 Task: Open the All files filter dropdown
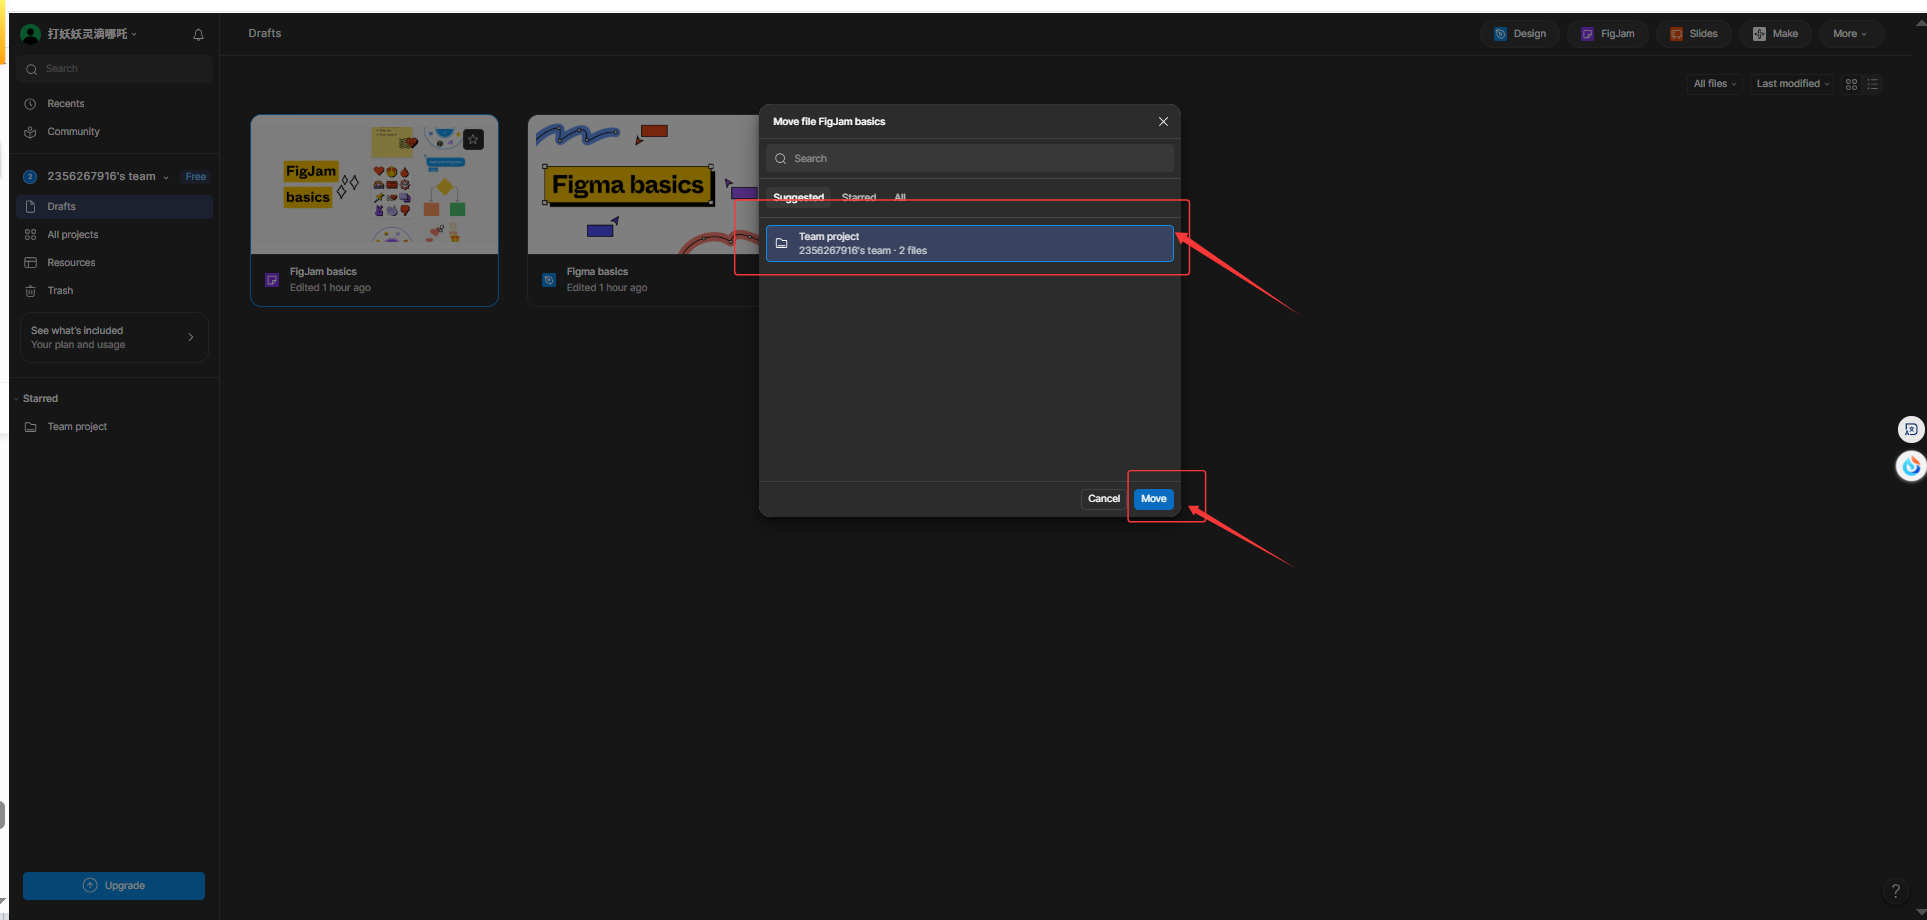[1715, 84]
